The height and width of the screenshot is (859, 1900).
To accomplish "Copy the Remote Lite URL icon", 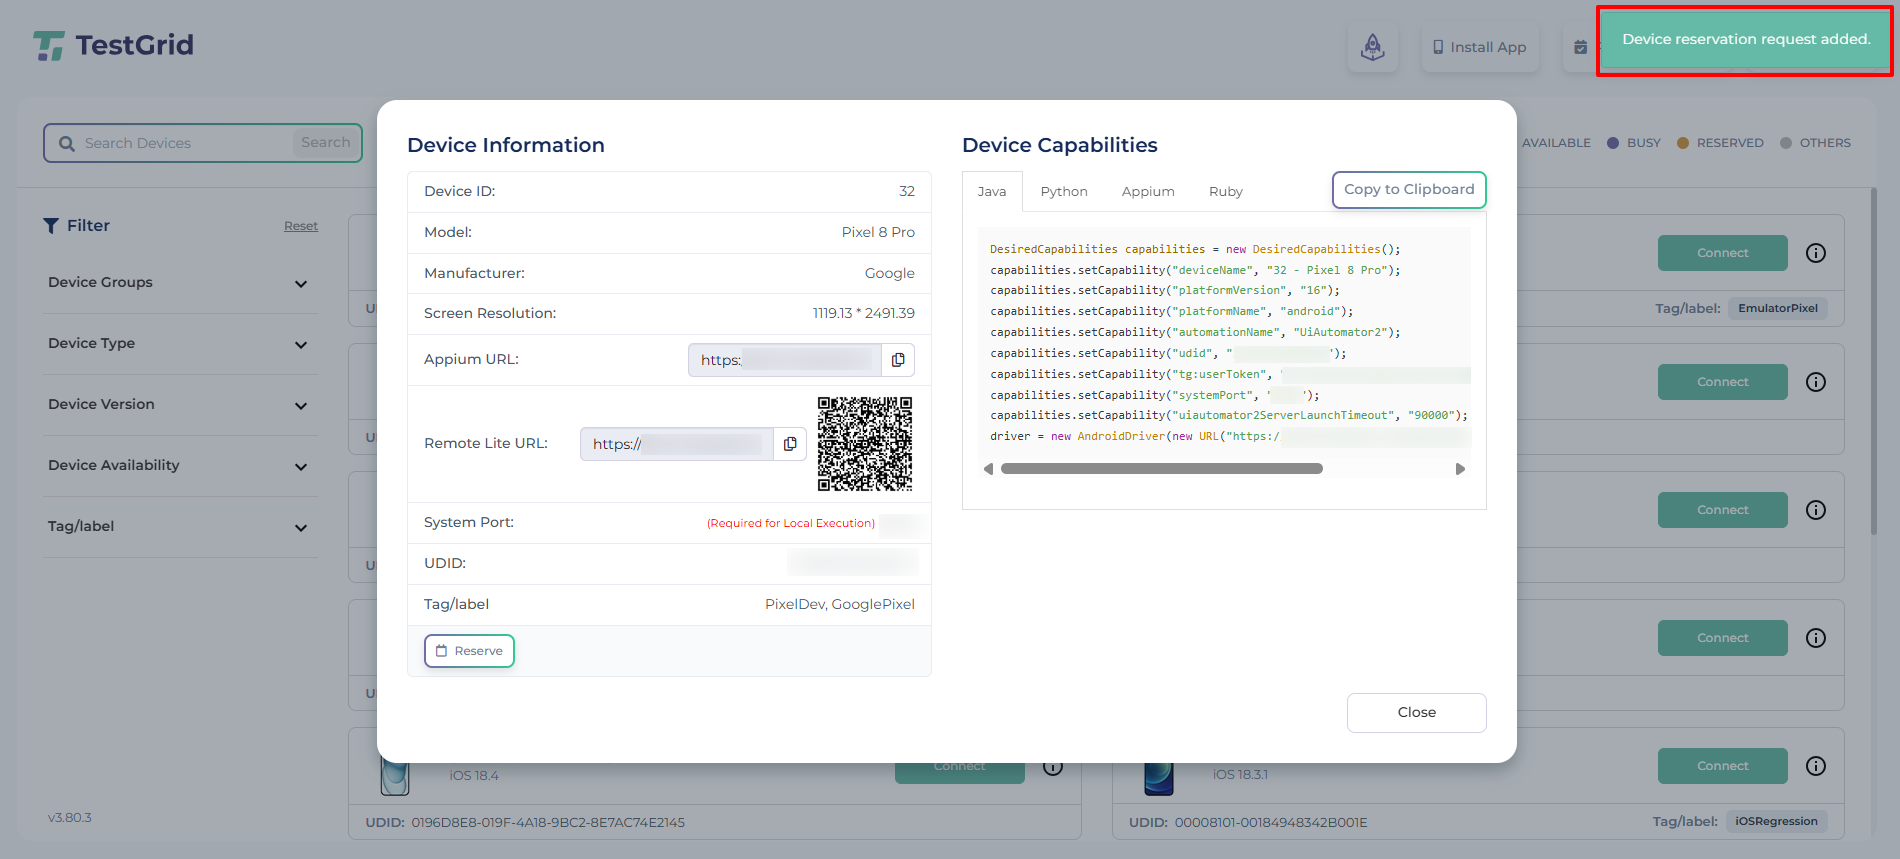I will [790, 444].
